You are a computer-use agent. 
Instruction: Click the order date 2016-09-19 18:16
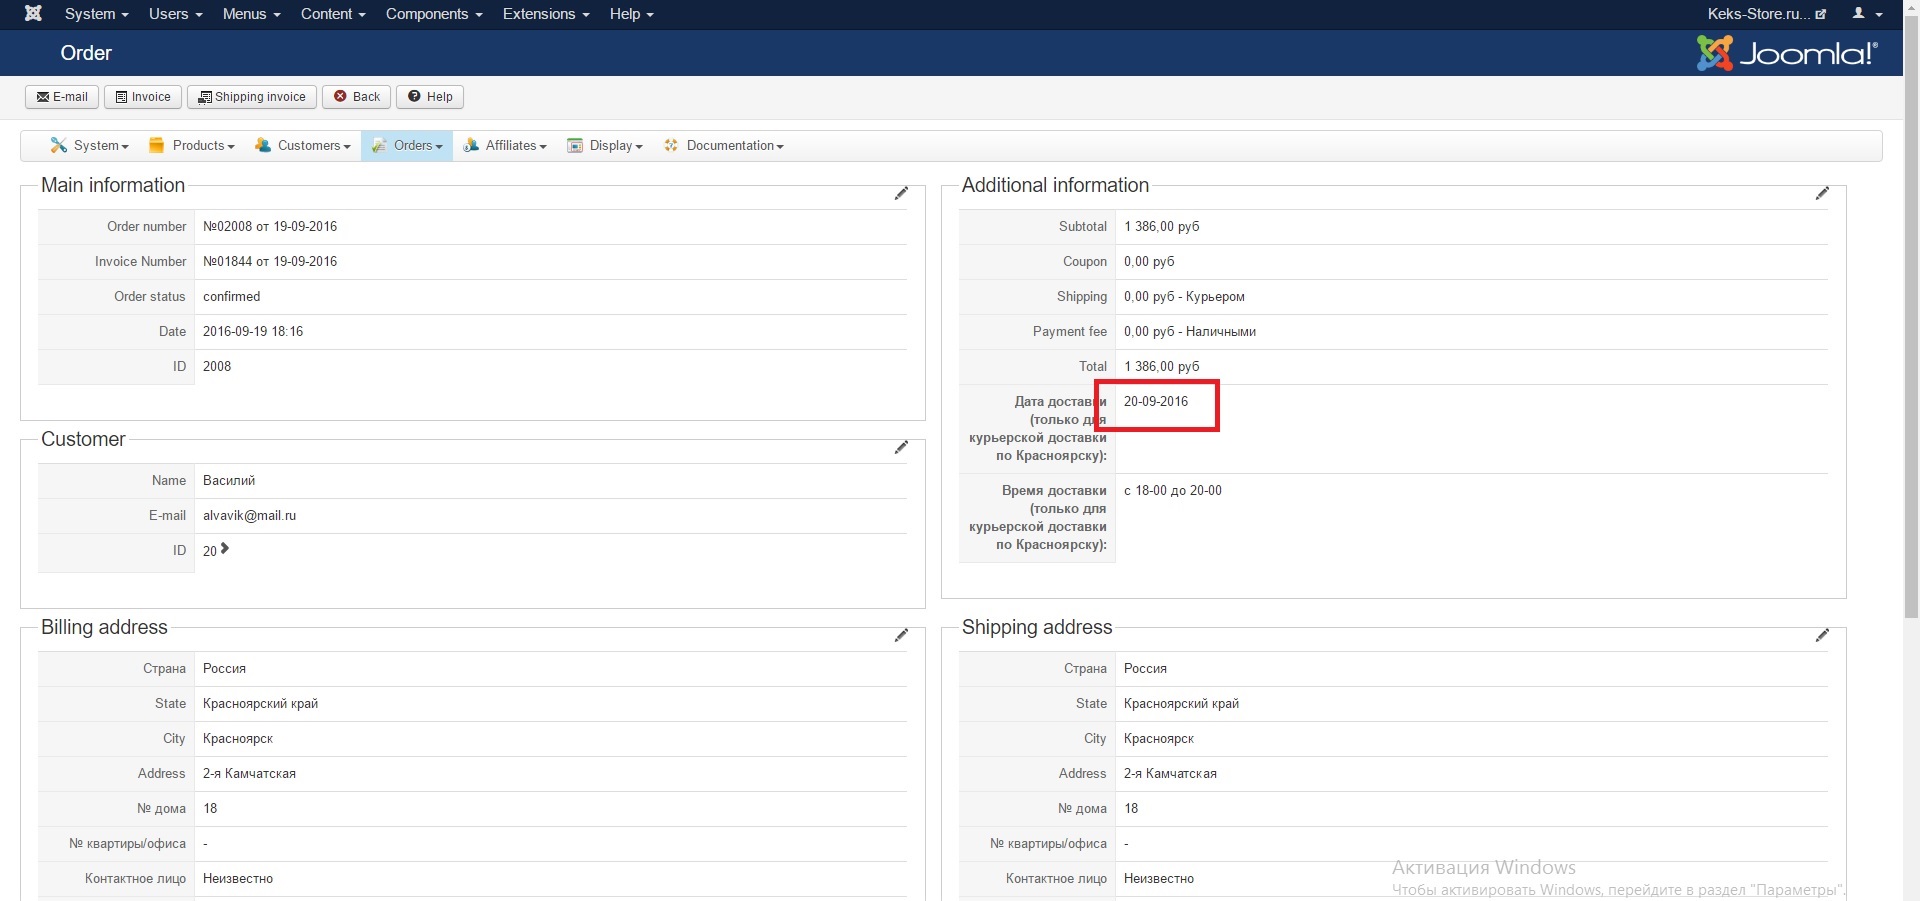253,332
